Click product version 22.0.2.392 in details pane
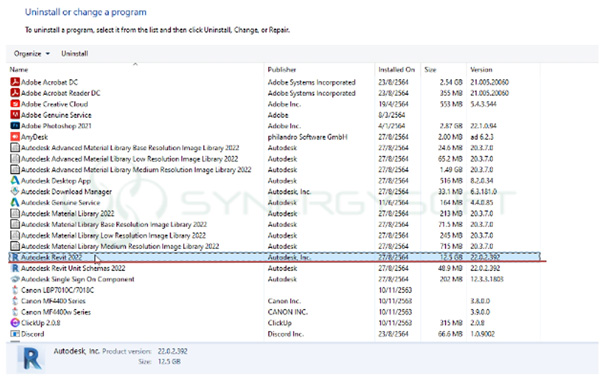 pos(173,351)
